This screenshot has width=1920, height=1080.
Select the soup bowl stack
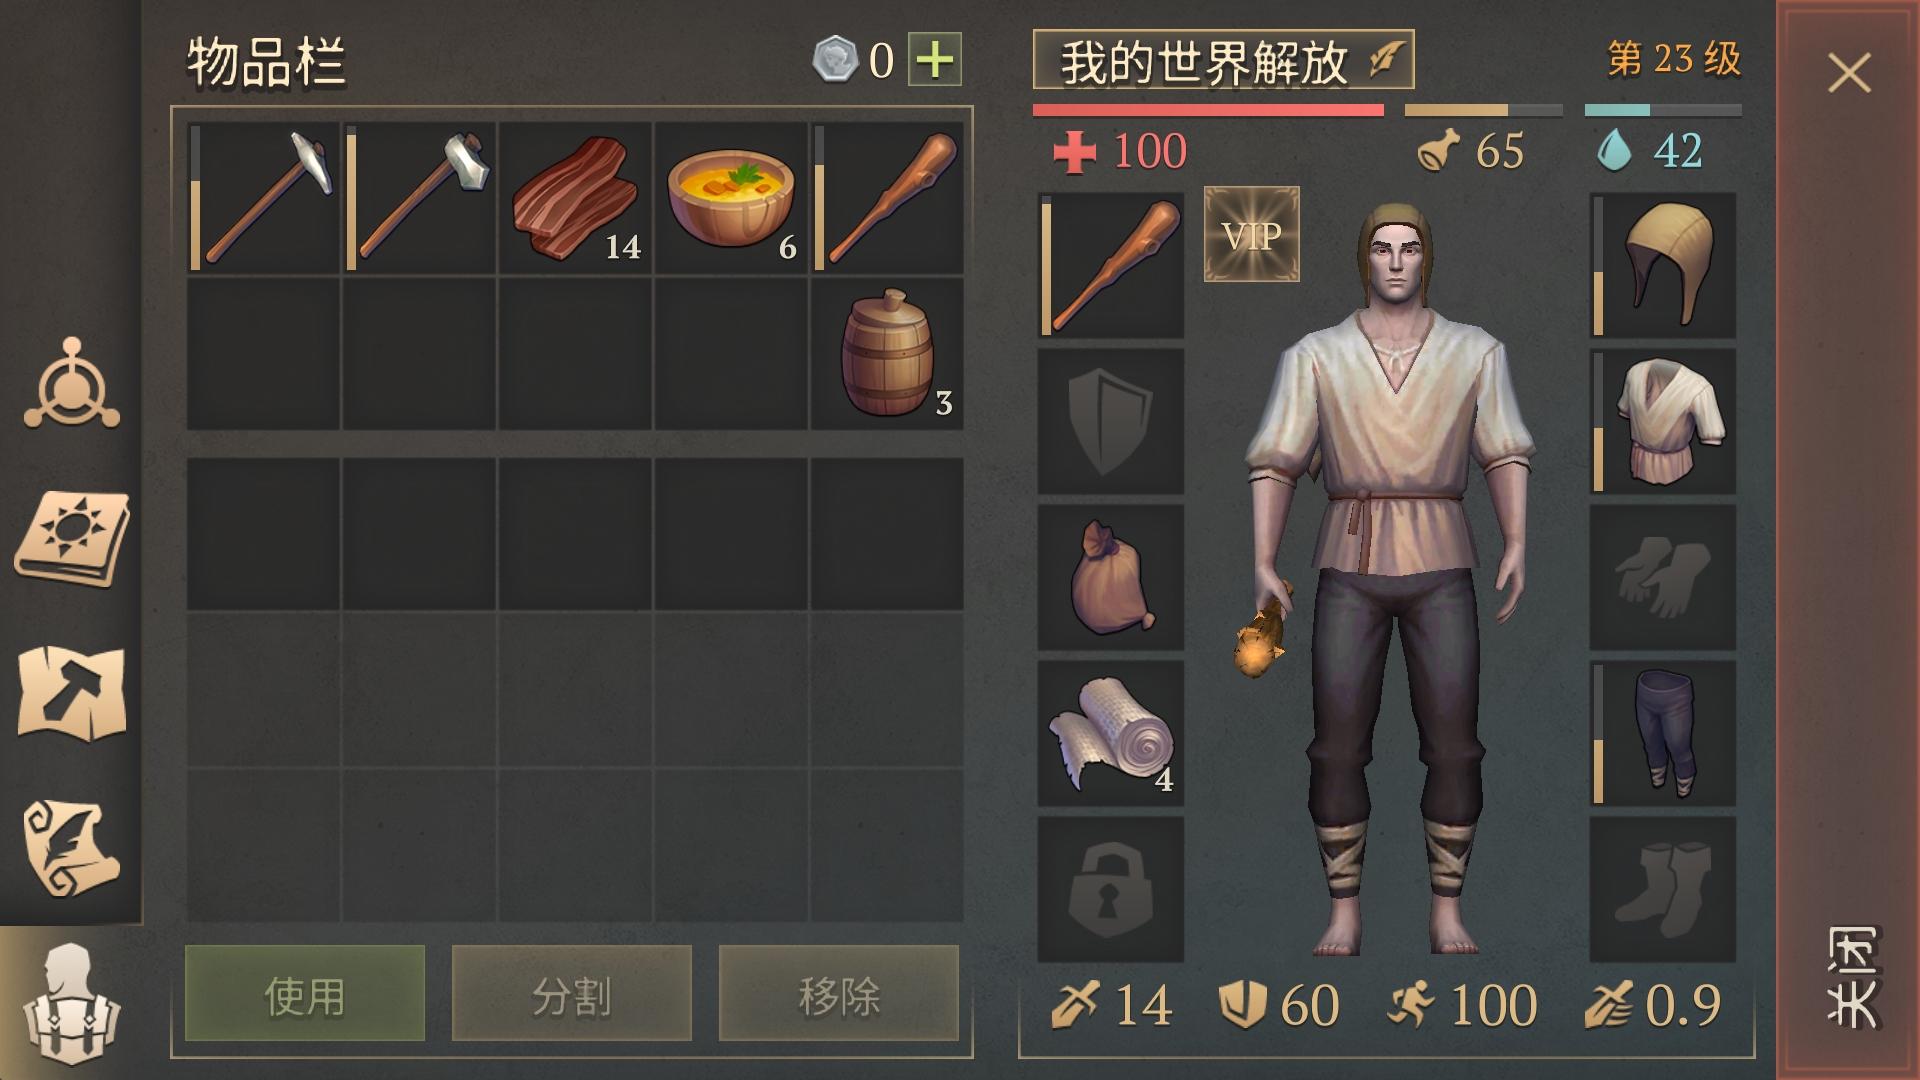(731, 198)
